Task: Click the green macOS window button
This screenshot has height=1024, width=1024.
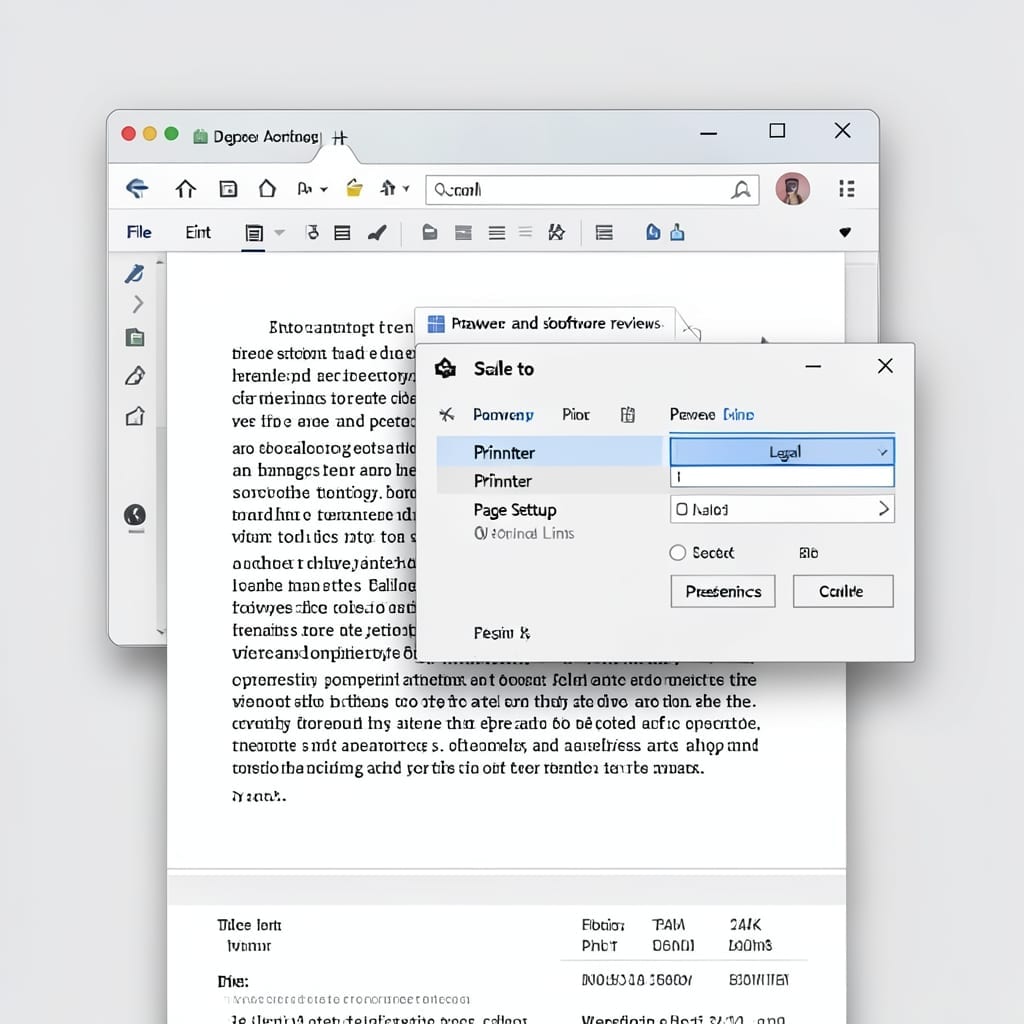Action: (171, 134)
